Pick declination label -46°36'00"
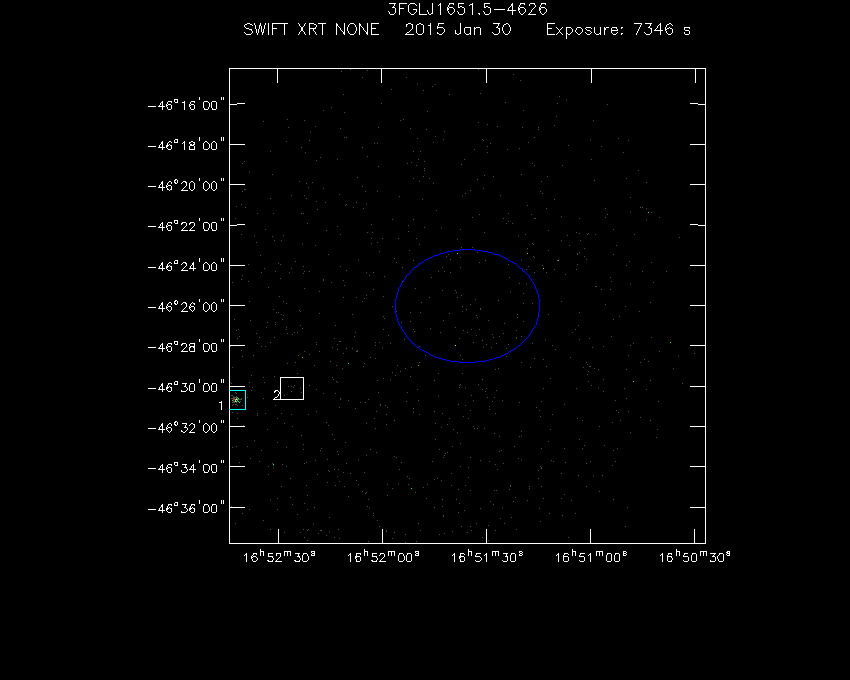The width and height of the screenshot is (850, 680). 186,508
